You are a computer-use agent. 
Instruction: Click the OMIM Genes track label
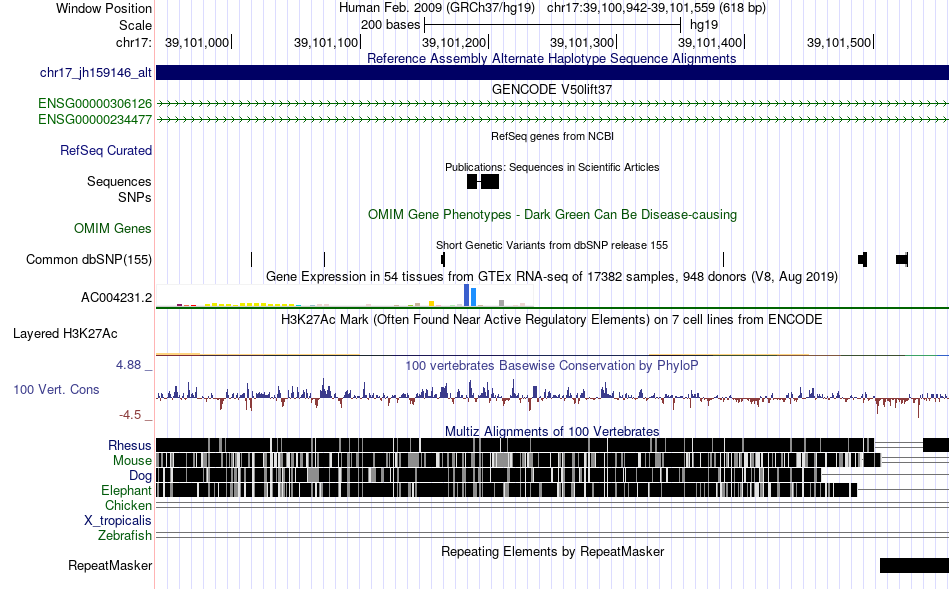(113, 228)
